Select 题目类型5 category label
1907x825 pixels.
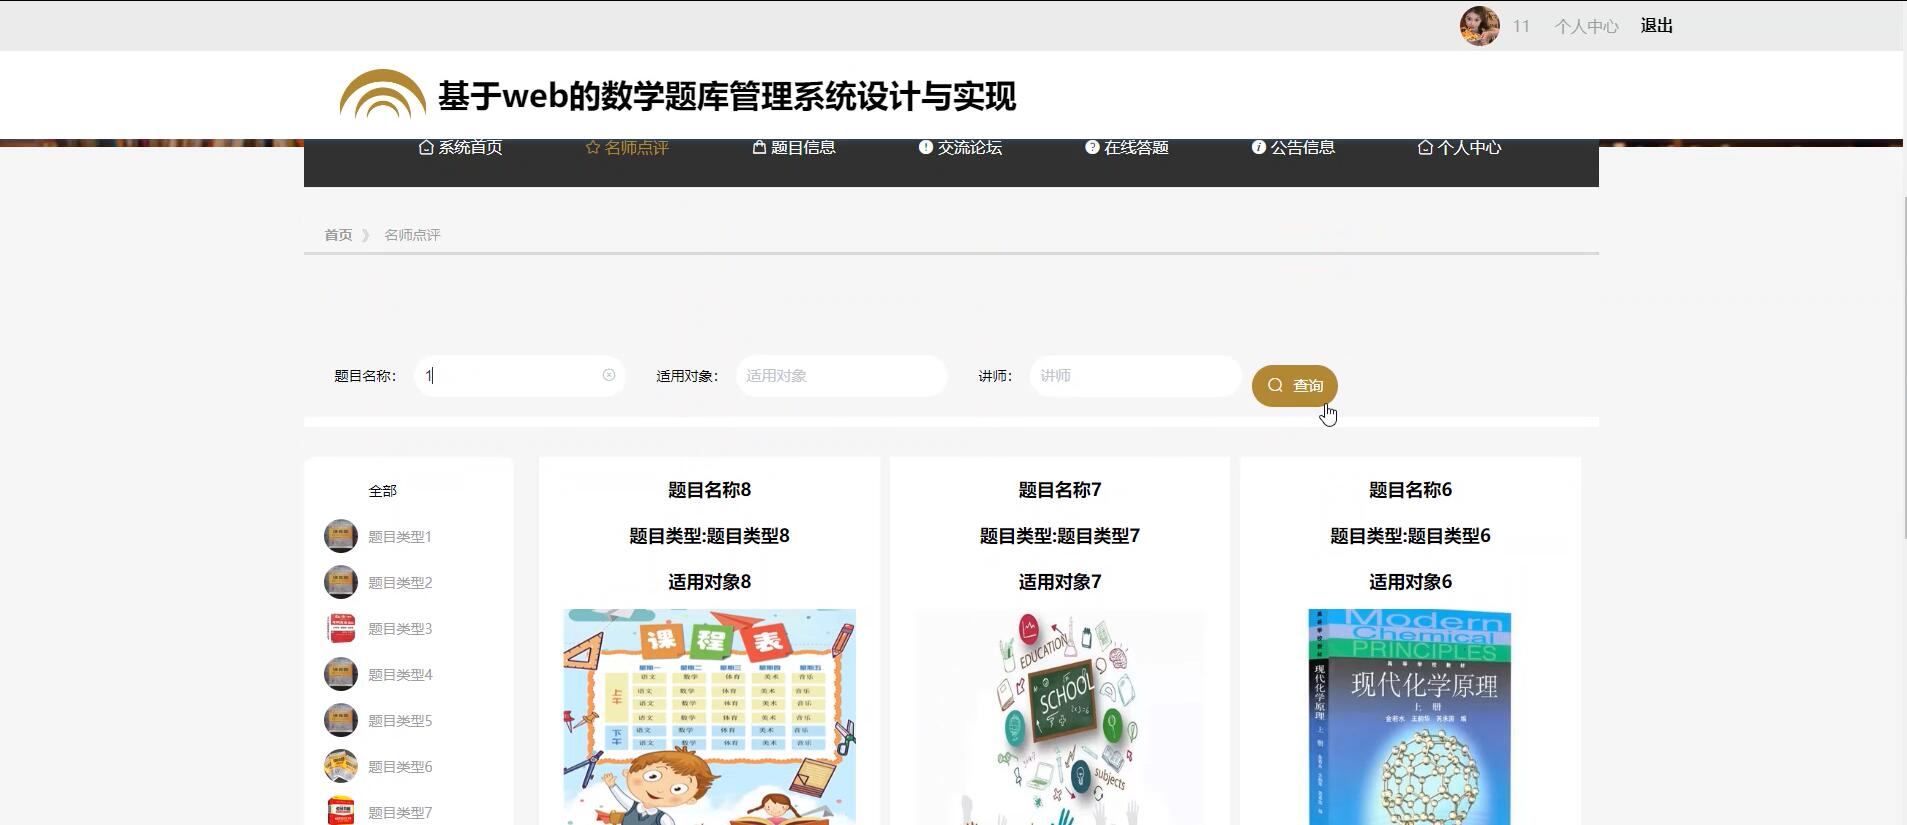coord(400,721)
